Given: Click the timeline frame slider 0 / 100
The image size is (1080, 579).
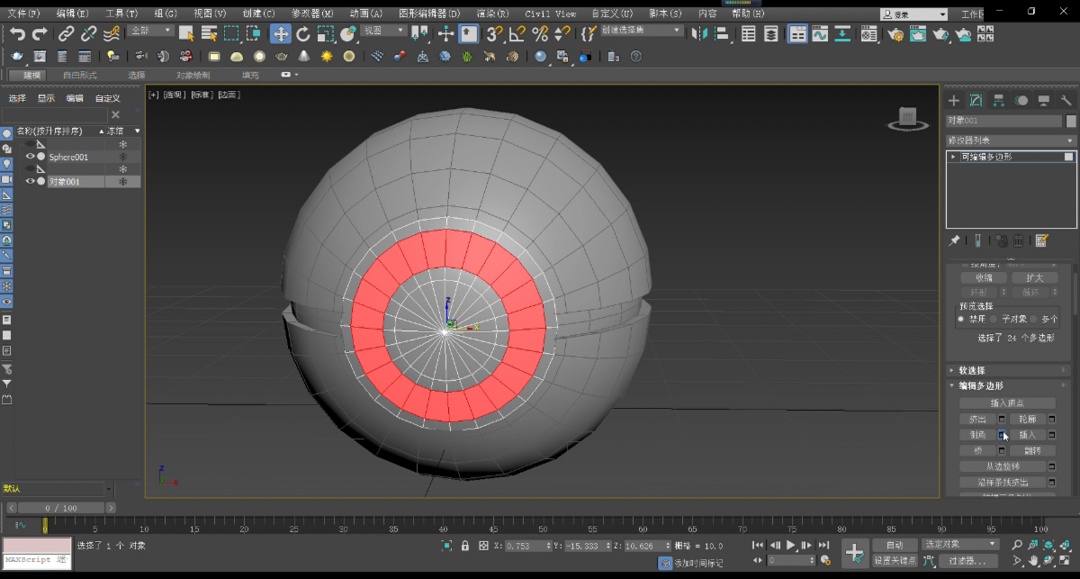Looking at the screenshot, I should [x=60, y=508].
